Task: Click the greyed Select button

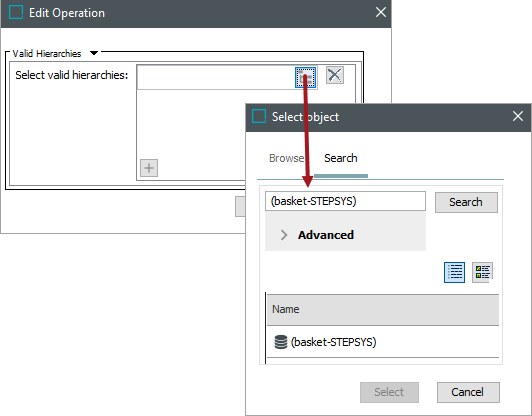Action: coord(389,392)
